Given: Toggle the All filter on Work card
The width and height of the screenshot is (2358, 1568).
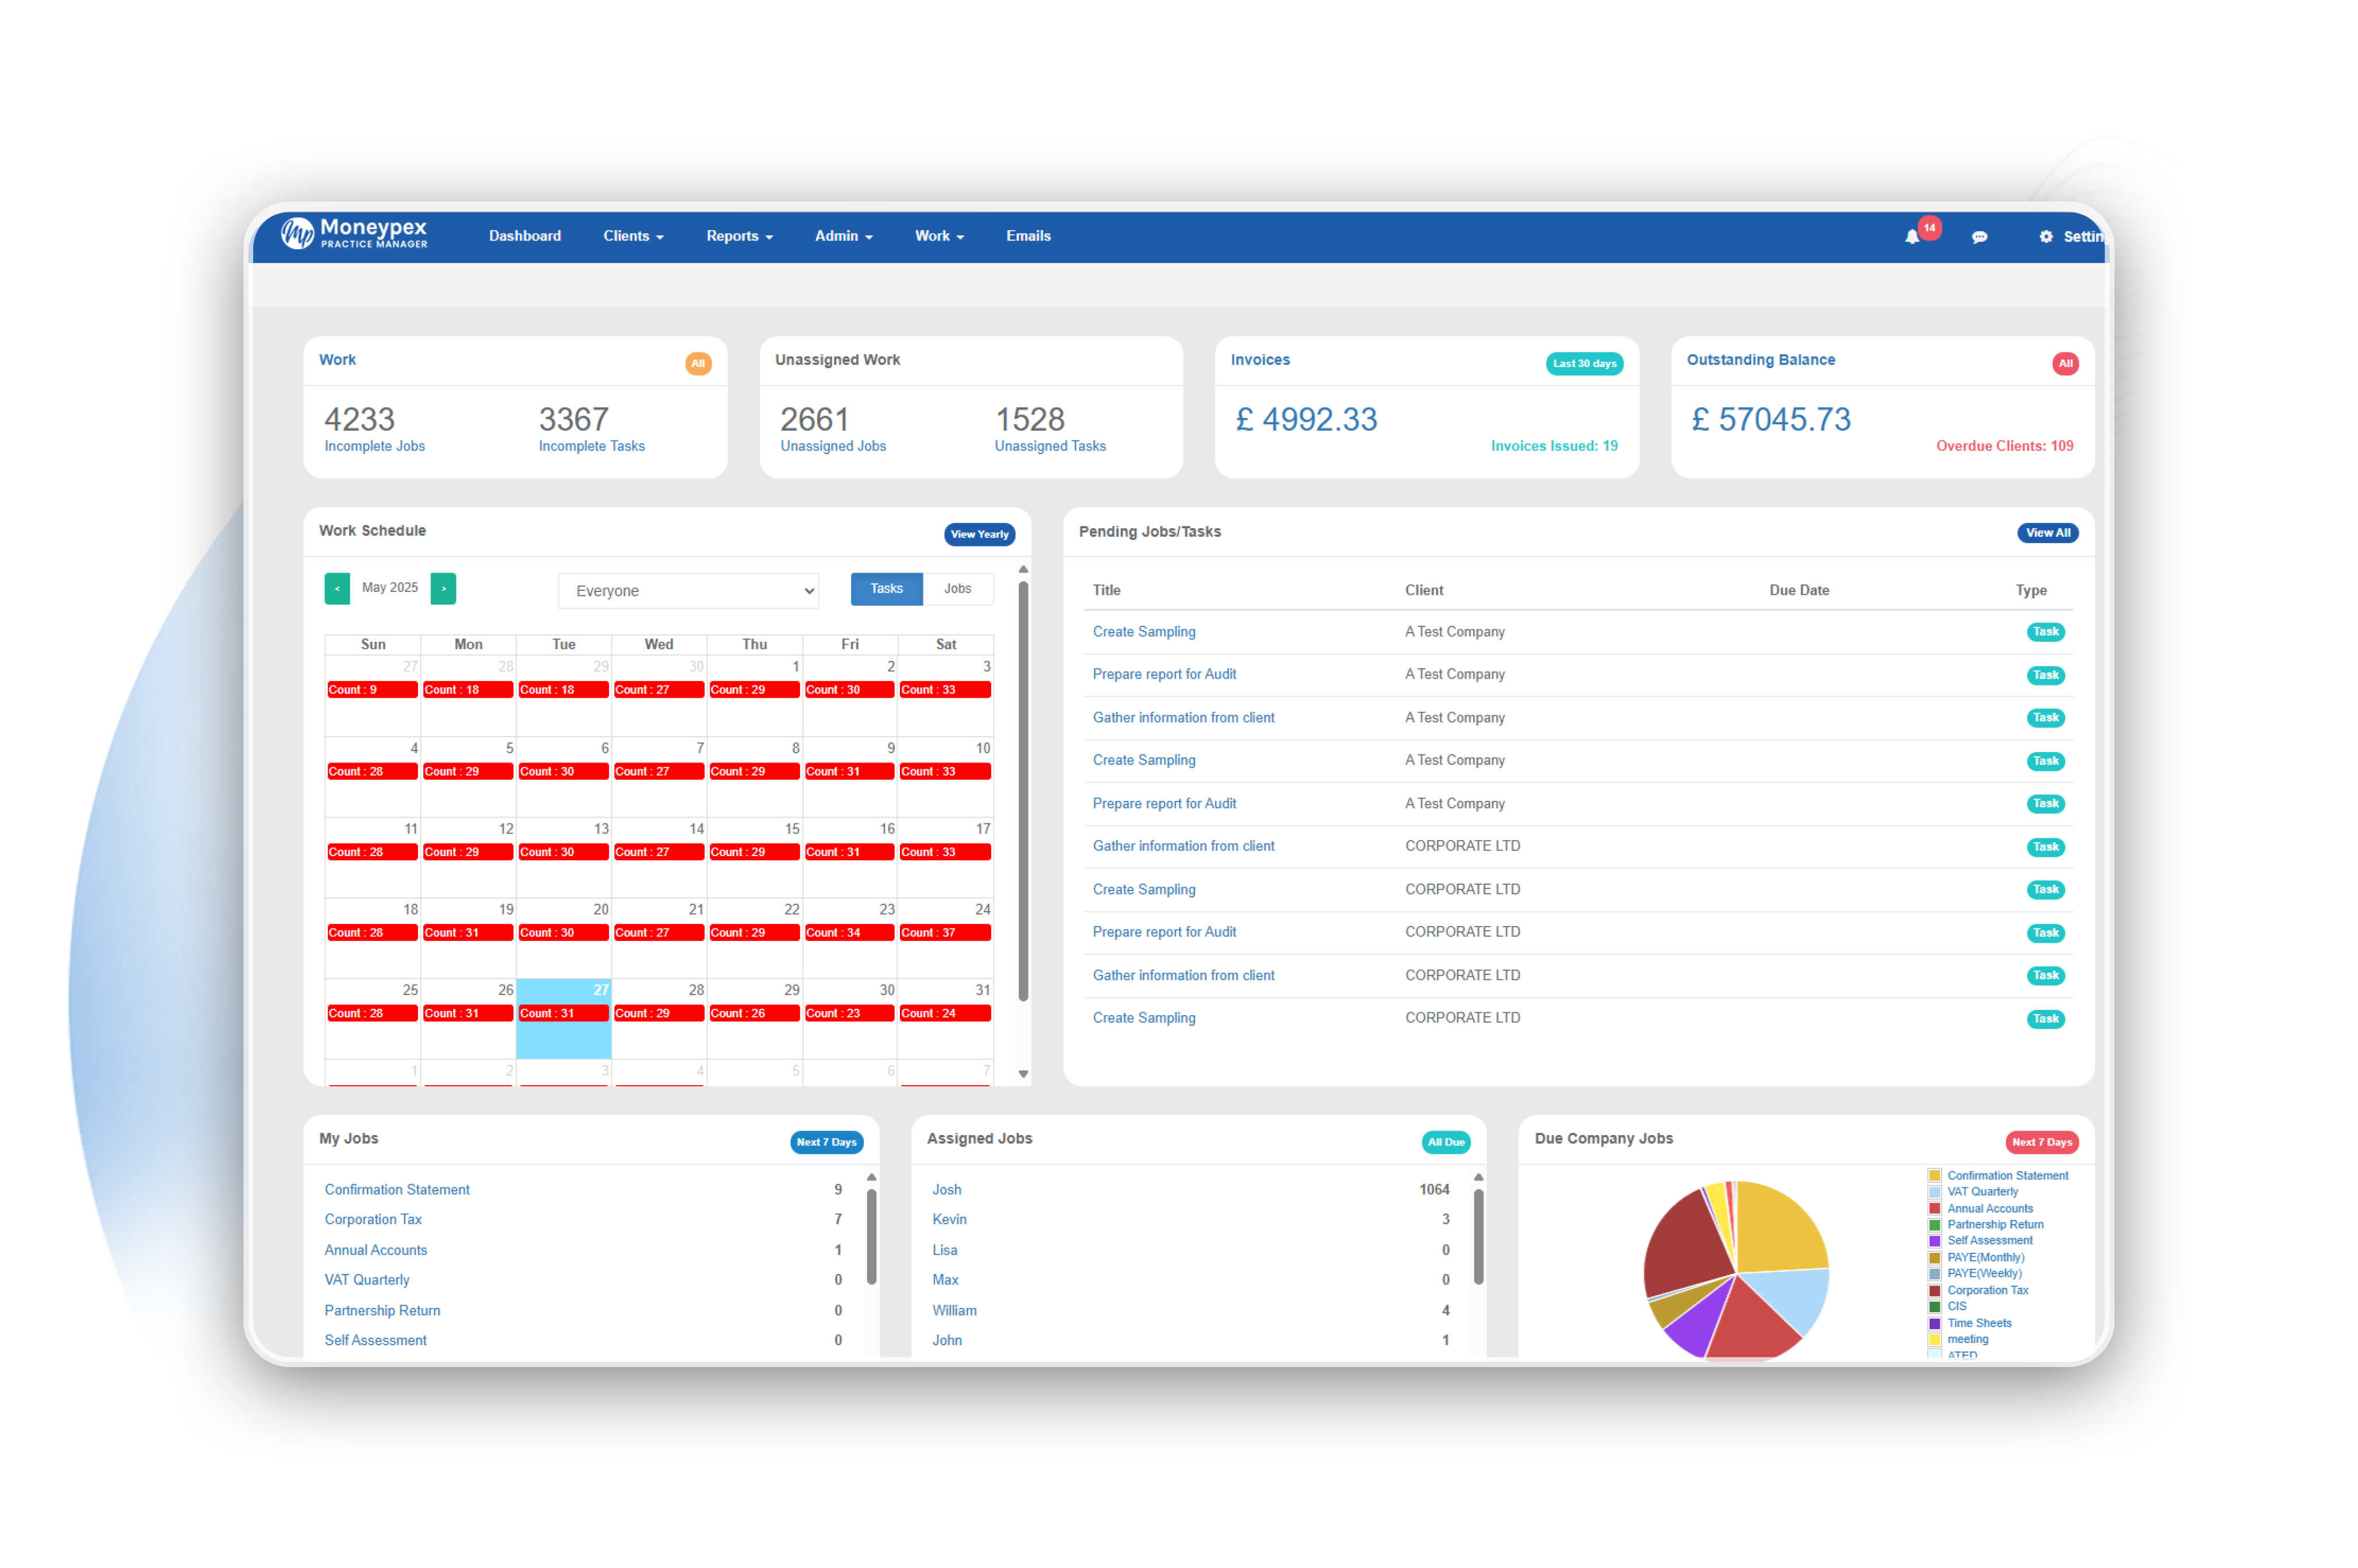Looking at the screenshot, I should point(698,363).
